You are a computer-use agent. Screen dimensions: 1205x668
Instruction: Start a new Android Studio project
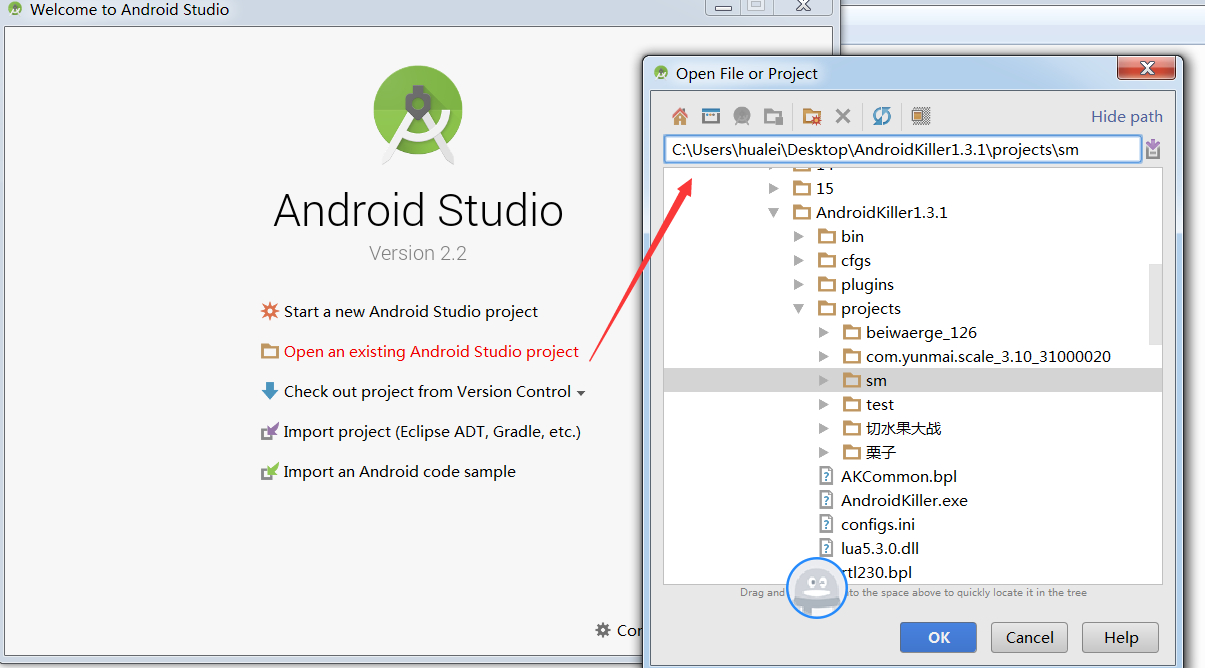[x=411, y=311]
